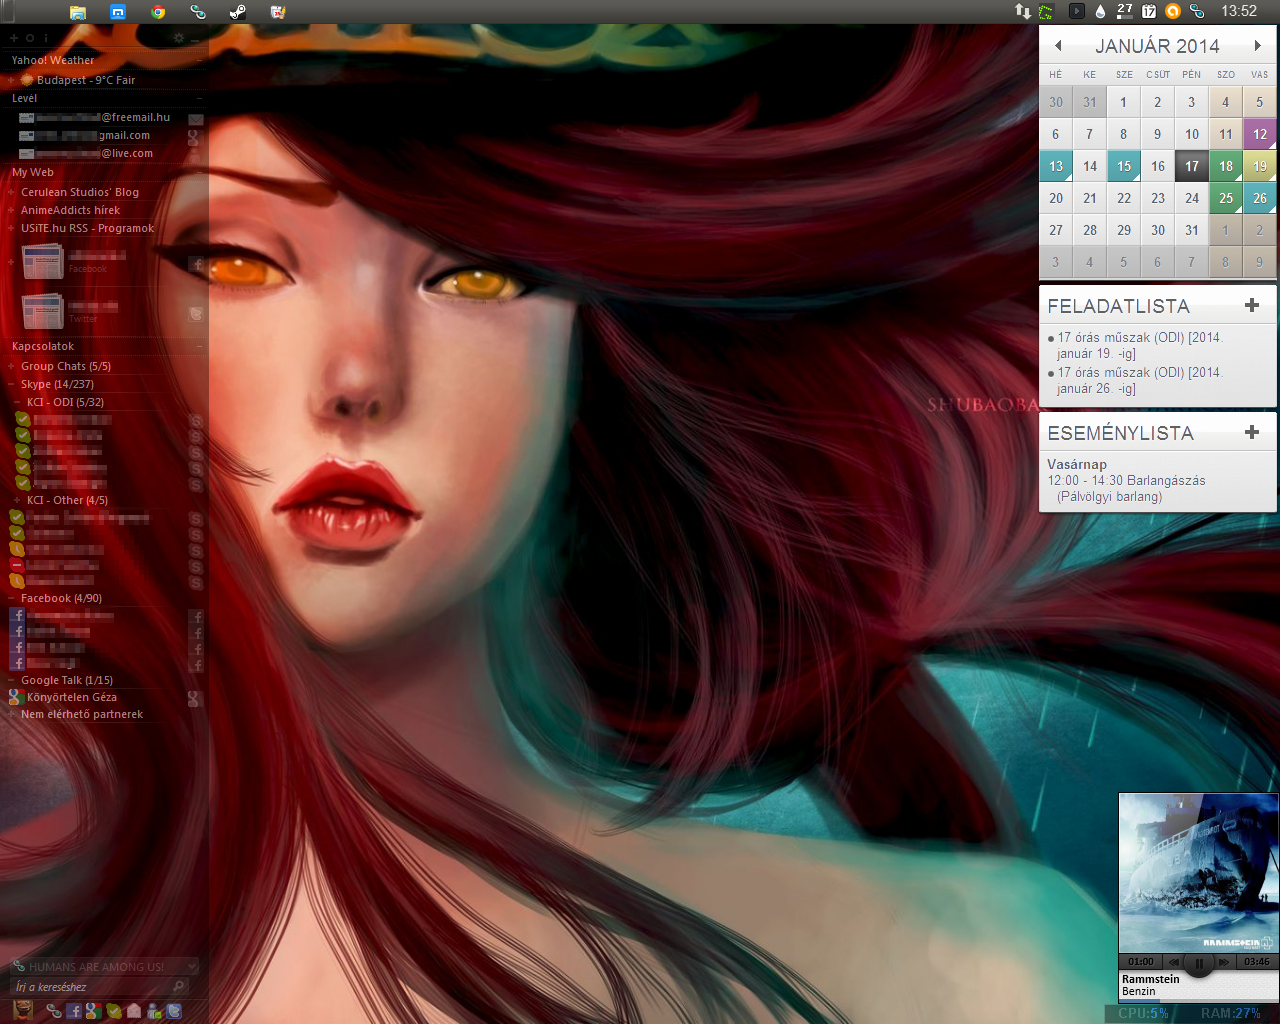Select January 17 in the calendar

[1192, 166]
